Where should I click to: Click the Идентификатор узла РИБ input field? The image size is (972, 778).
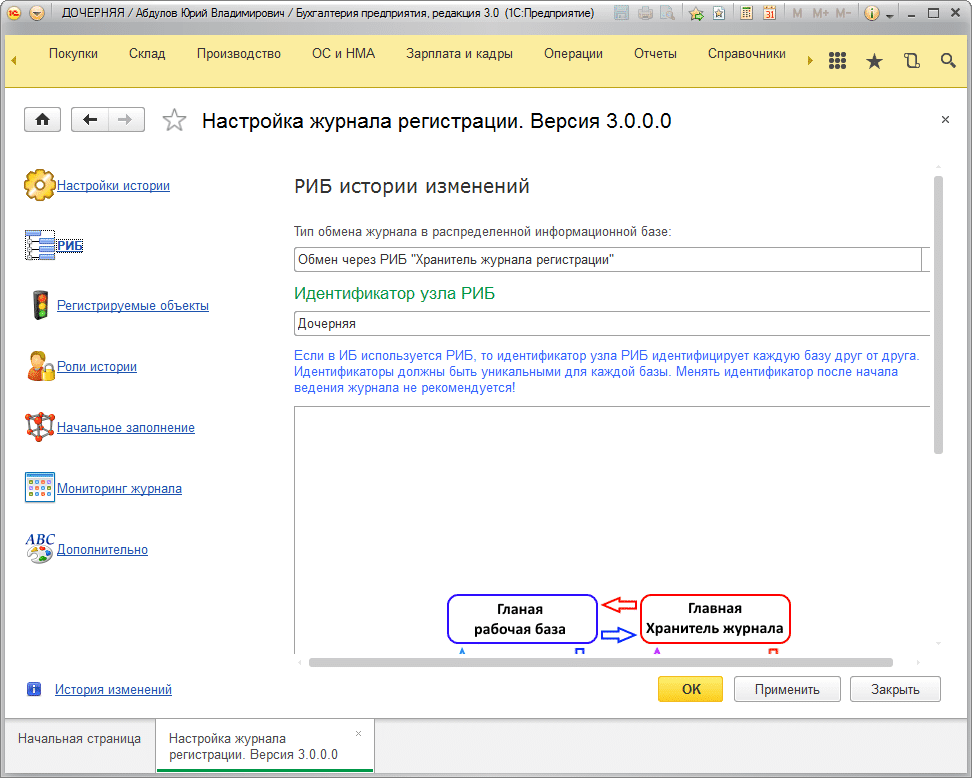pos(610,324)
